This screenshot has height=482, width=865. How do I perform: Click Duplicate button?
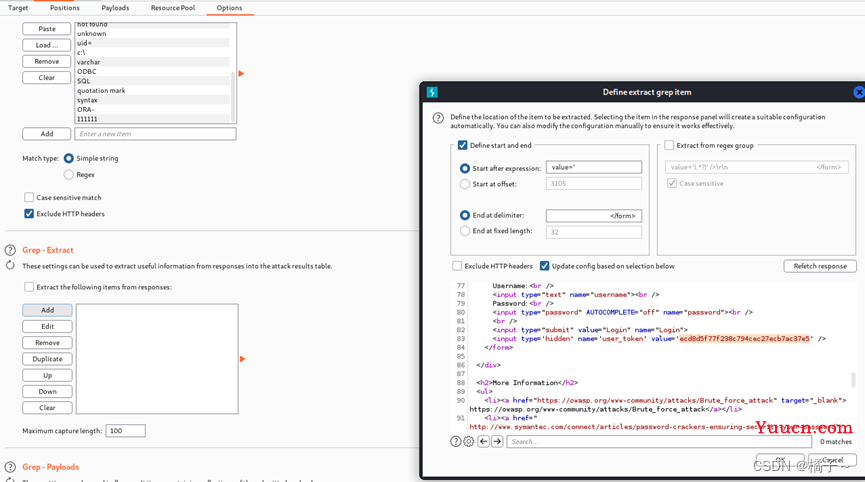[47, 359]
